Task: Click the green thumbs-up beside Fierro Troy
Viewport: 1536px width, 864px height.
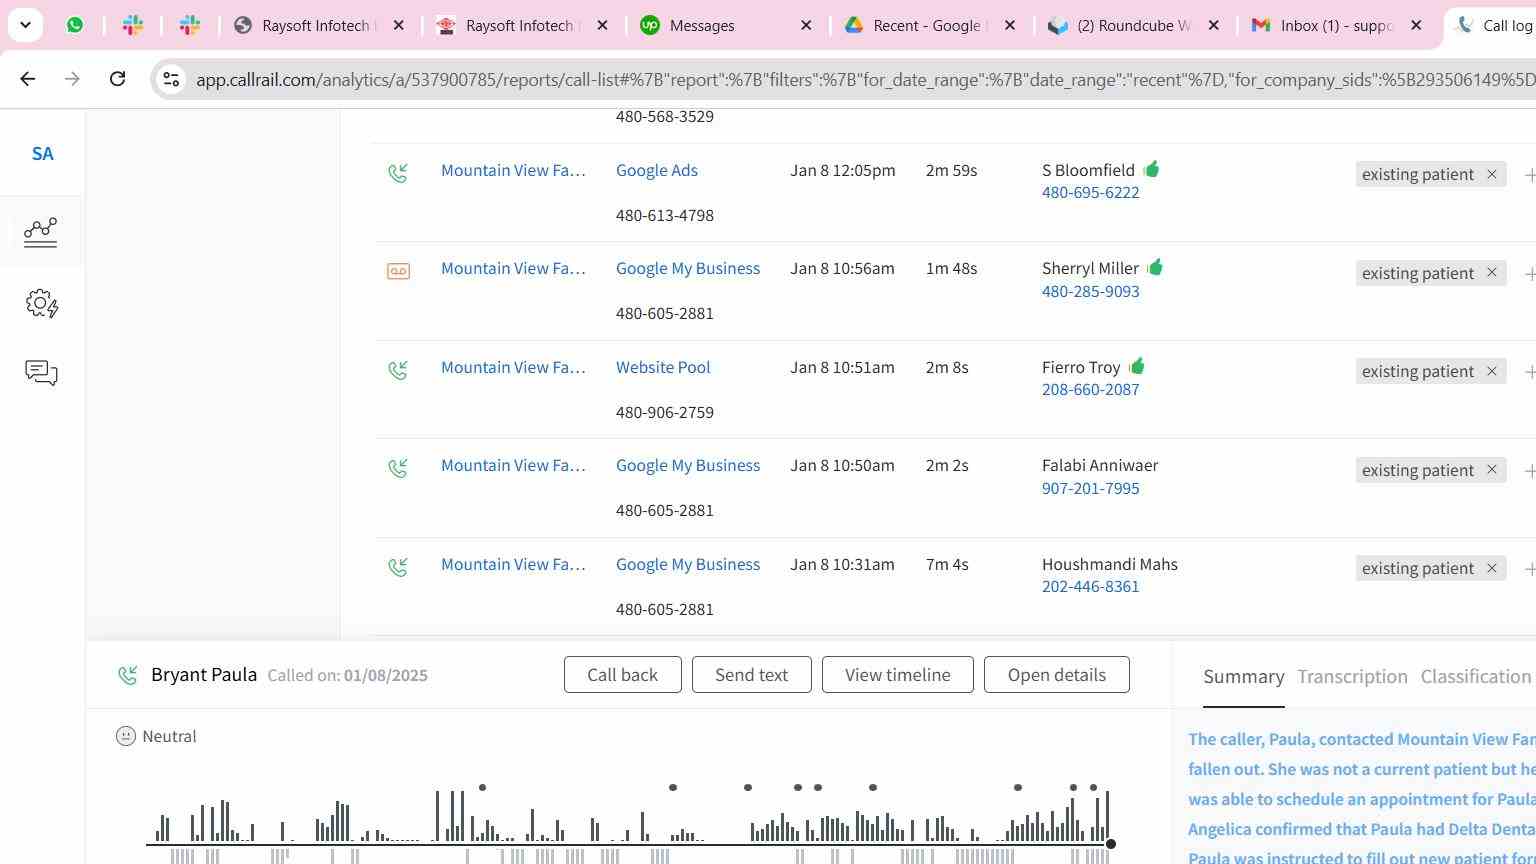Action: pos(1137,367)
